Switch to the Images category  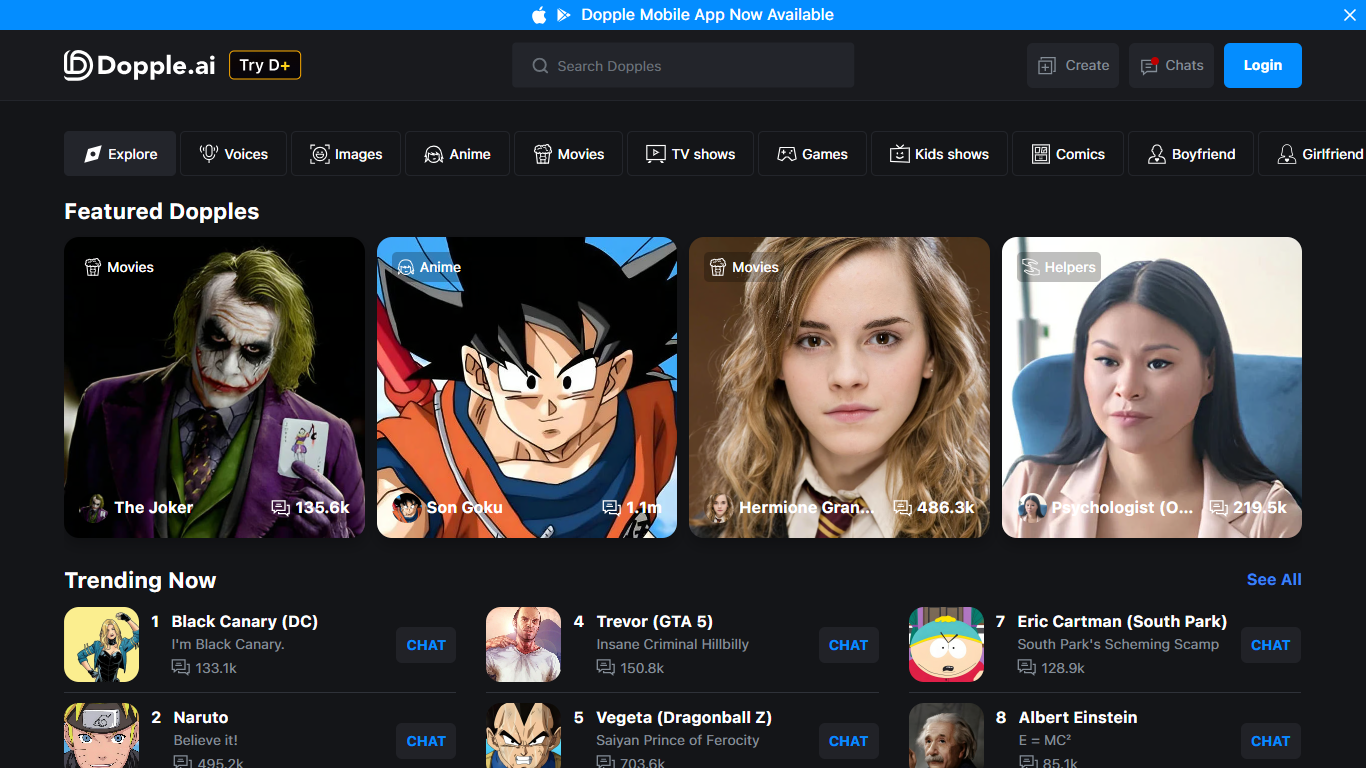tap(346, 154)
